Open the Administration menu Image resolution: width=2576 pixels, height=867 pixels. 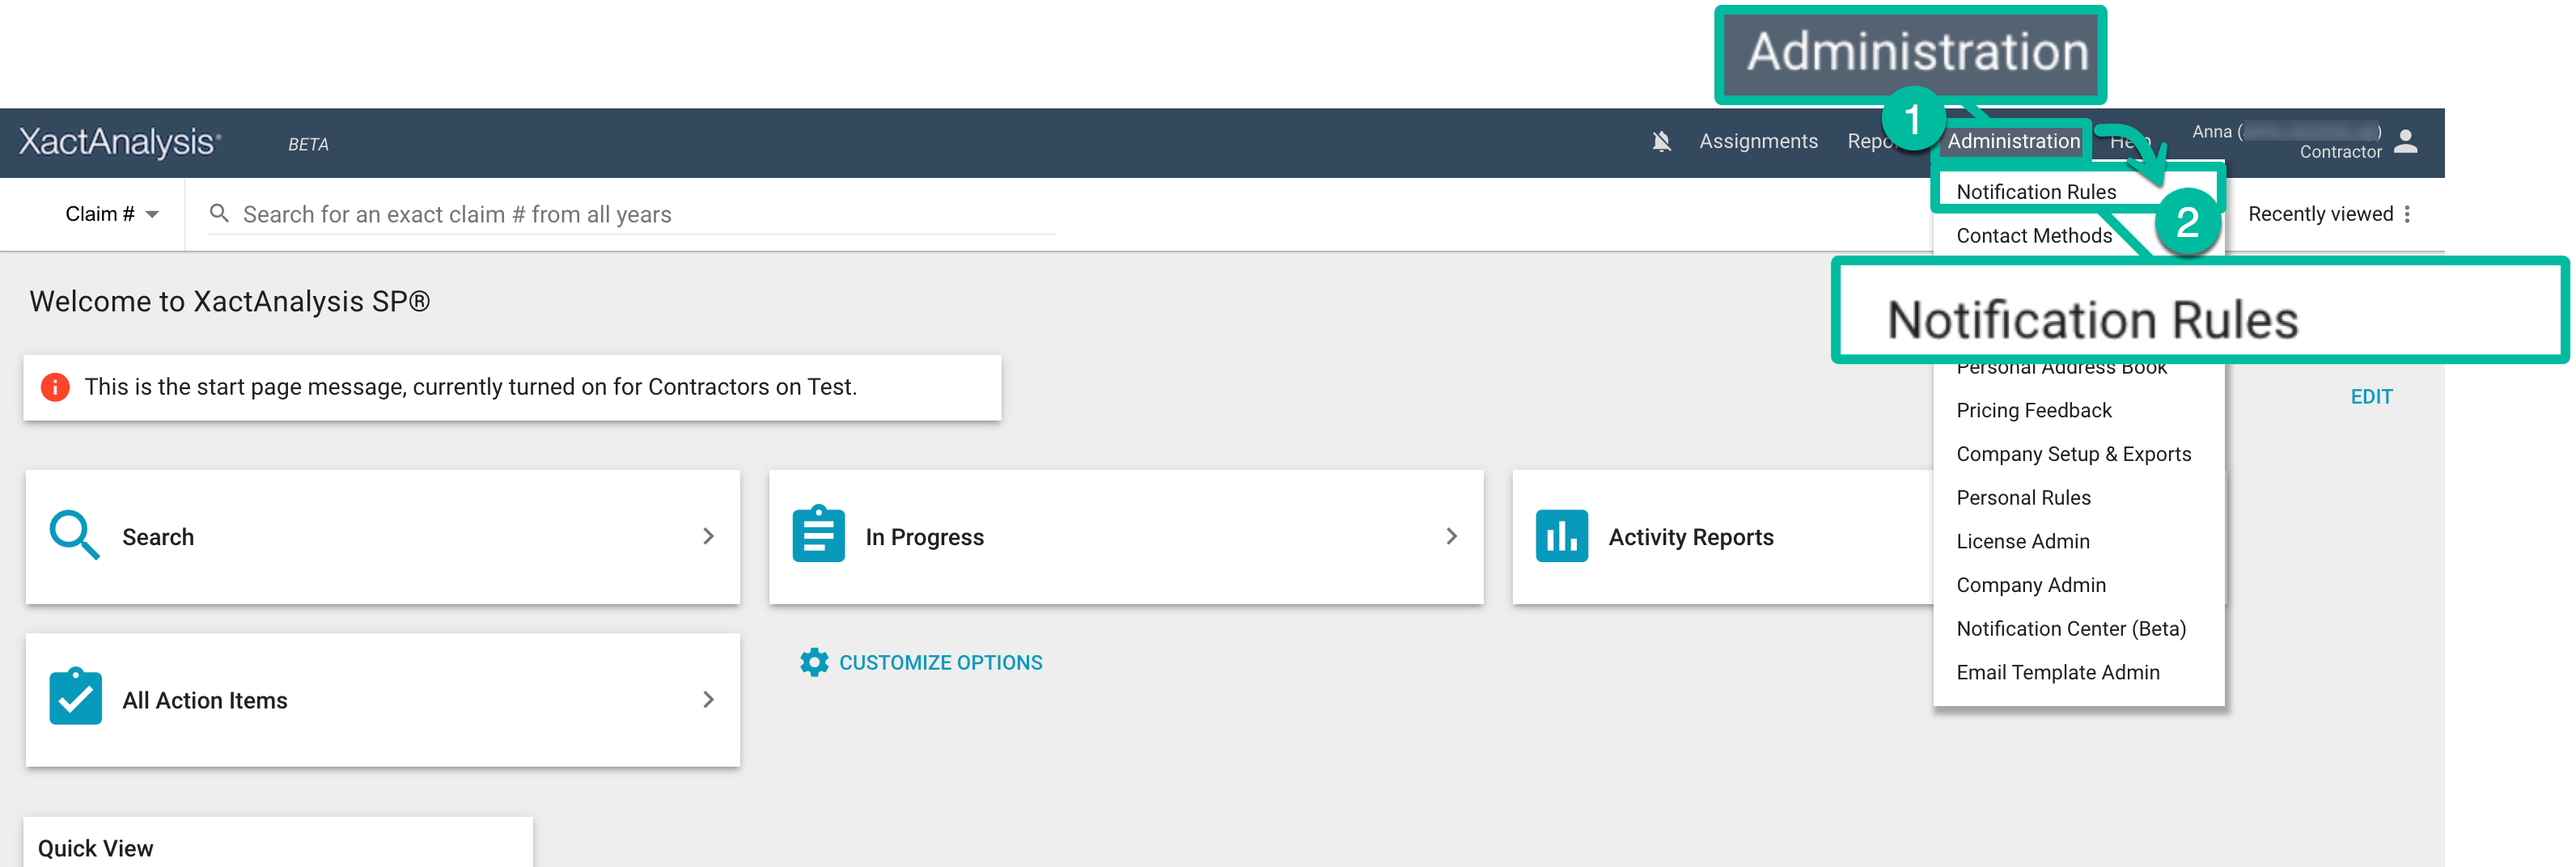[2013, 141]
